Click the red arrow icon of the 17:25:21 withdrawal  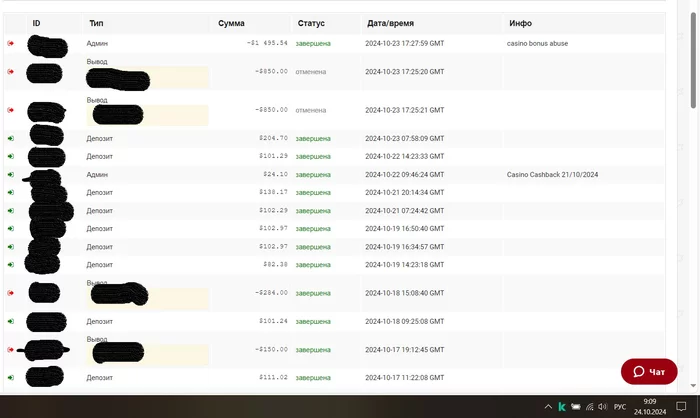coord(10,110)
